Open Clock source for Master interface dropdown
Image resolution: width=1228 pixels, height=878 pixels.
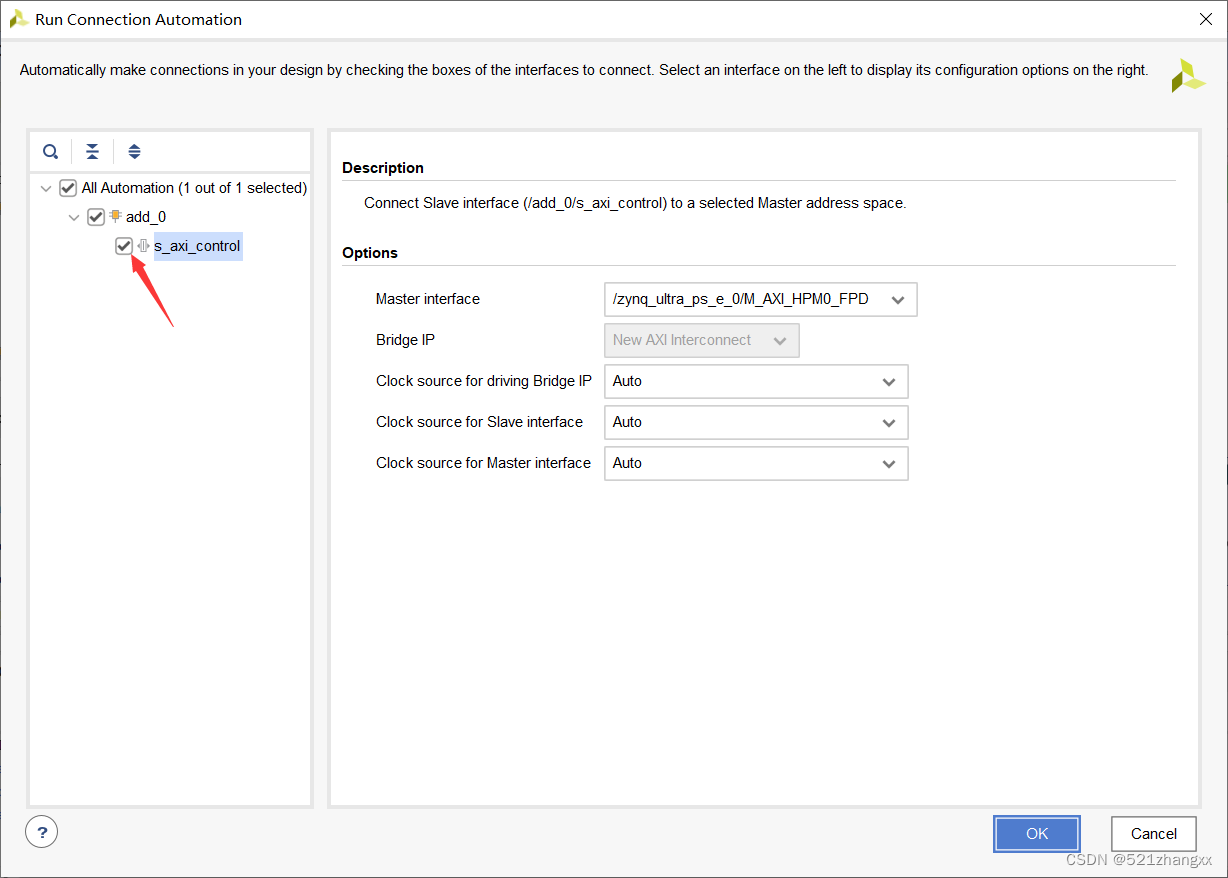tap(756, 463)
